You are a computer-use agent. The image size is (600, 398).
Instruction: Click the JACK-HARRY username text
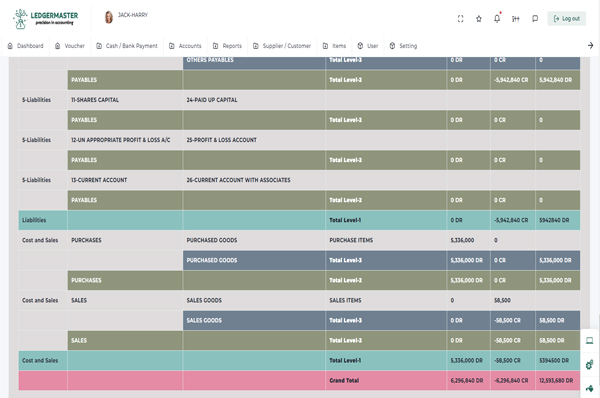(x=133, y=15)
